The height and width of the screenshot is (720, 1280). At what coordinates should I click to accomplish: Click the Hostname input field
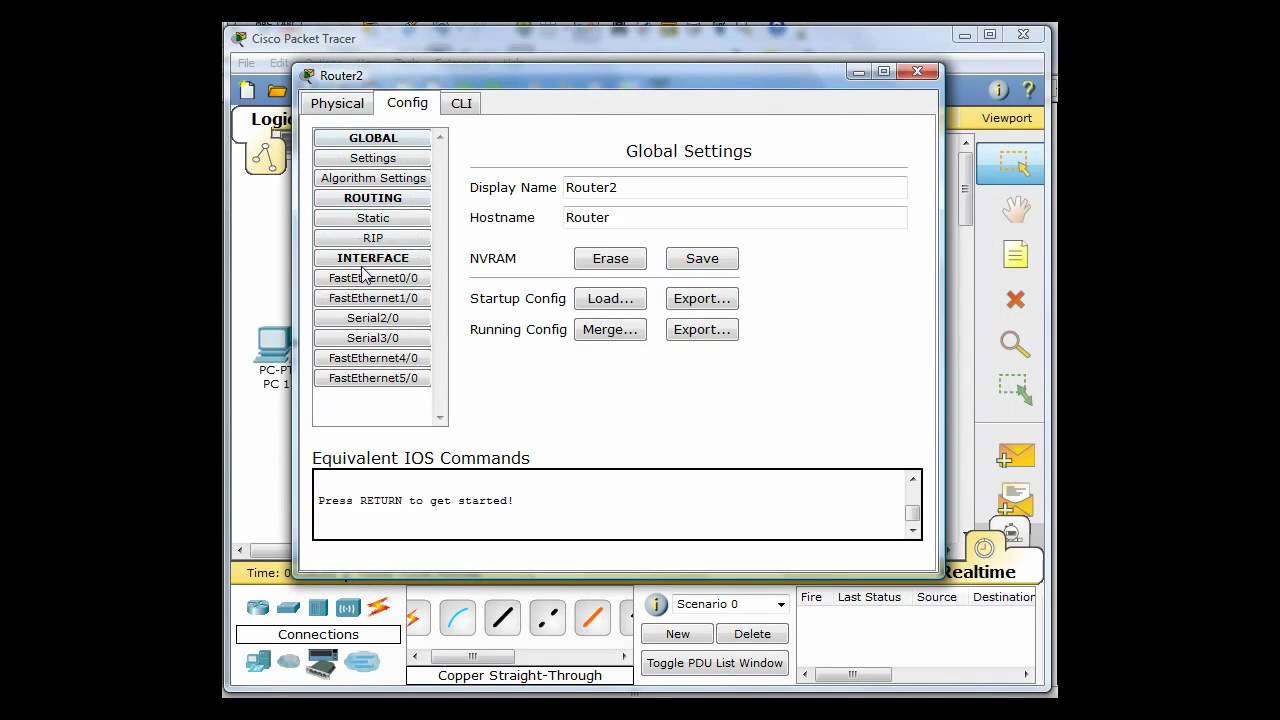pos(735,217)
